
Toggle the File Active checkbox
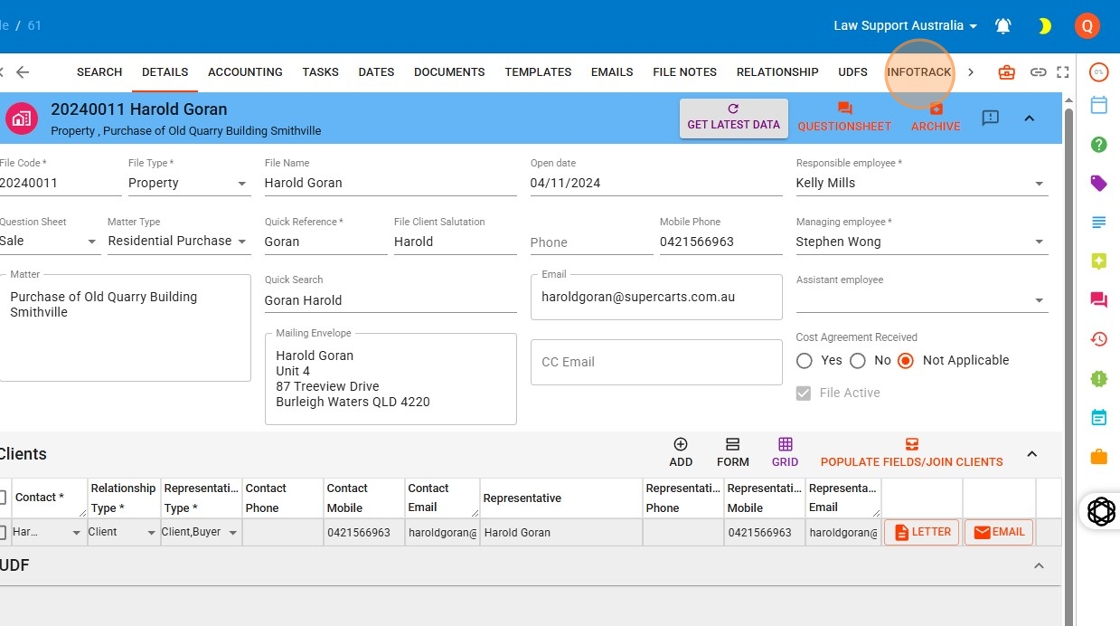pos(803,393)
